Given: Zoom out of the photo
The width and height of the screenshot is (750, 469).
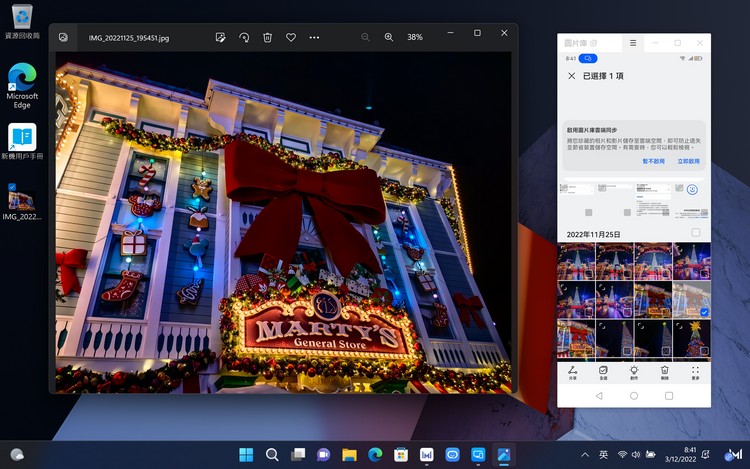Looking at the screenshot, I should (x=365, y=37).
